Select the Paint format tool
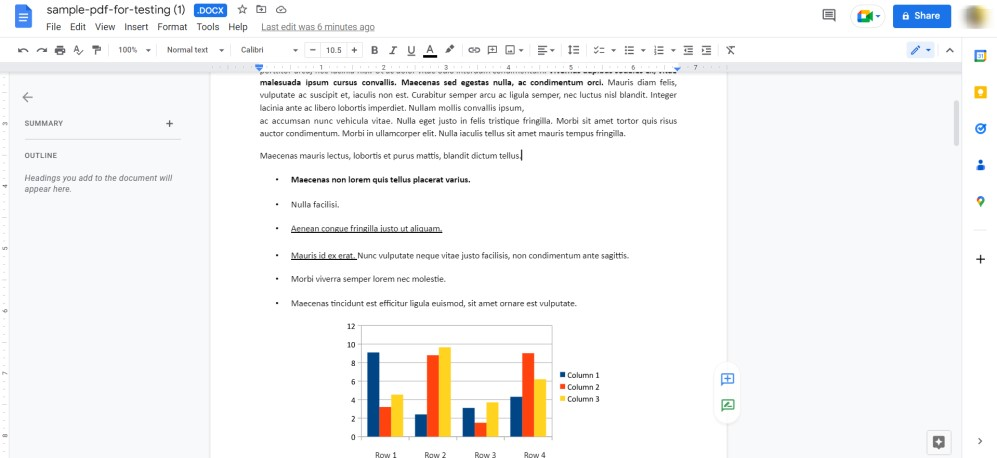997x458 pixels. [x=95, y=50]
